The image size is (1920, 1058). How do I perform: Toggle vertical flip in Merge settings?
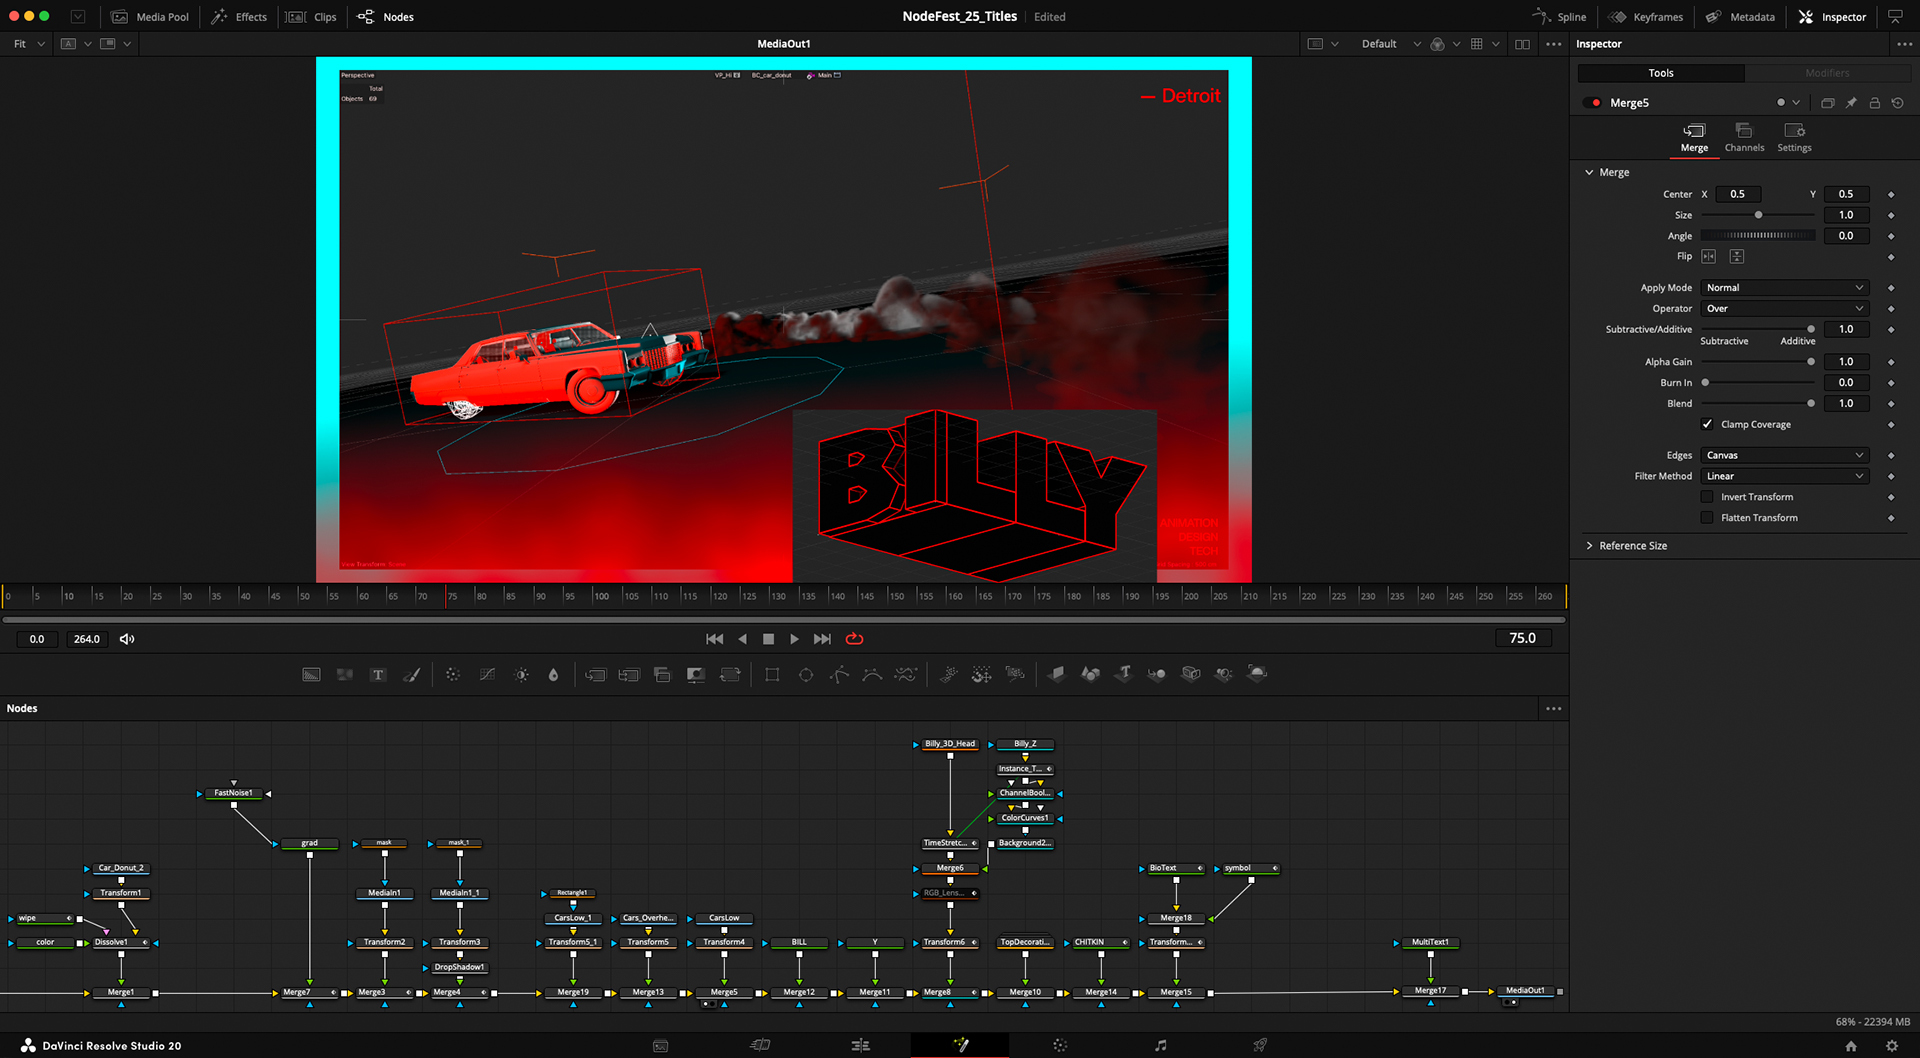point(1737,256)
